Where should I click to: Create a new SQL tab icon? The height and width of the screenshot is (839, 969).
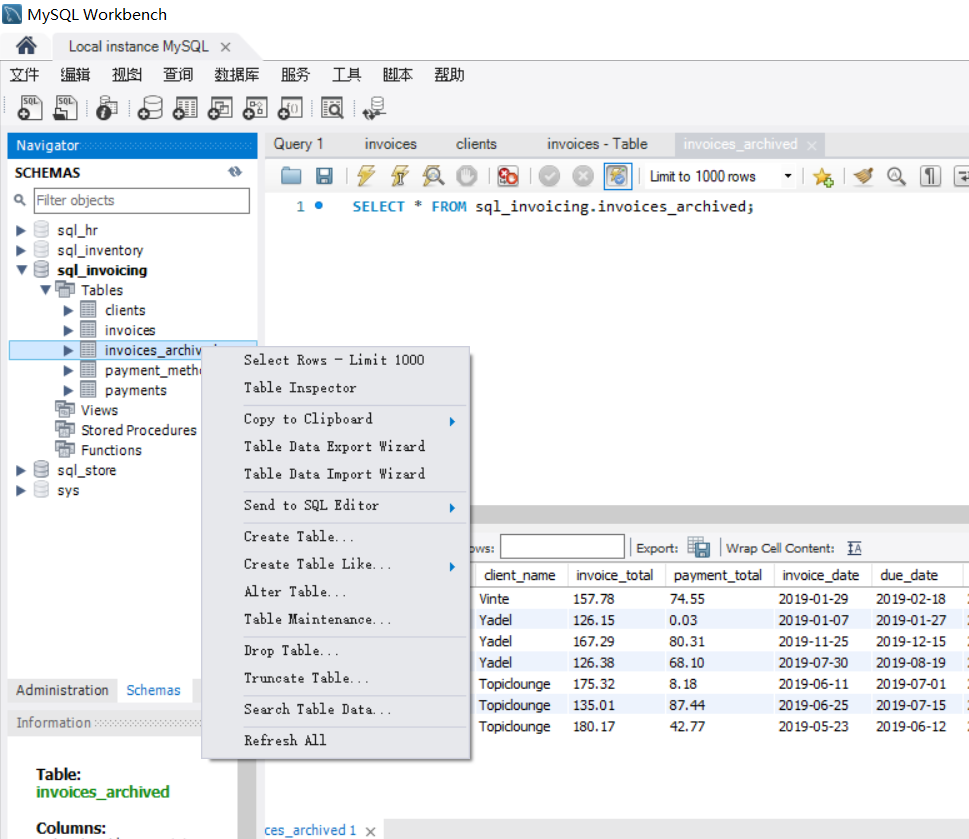coord(30,108)
